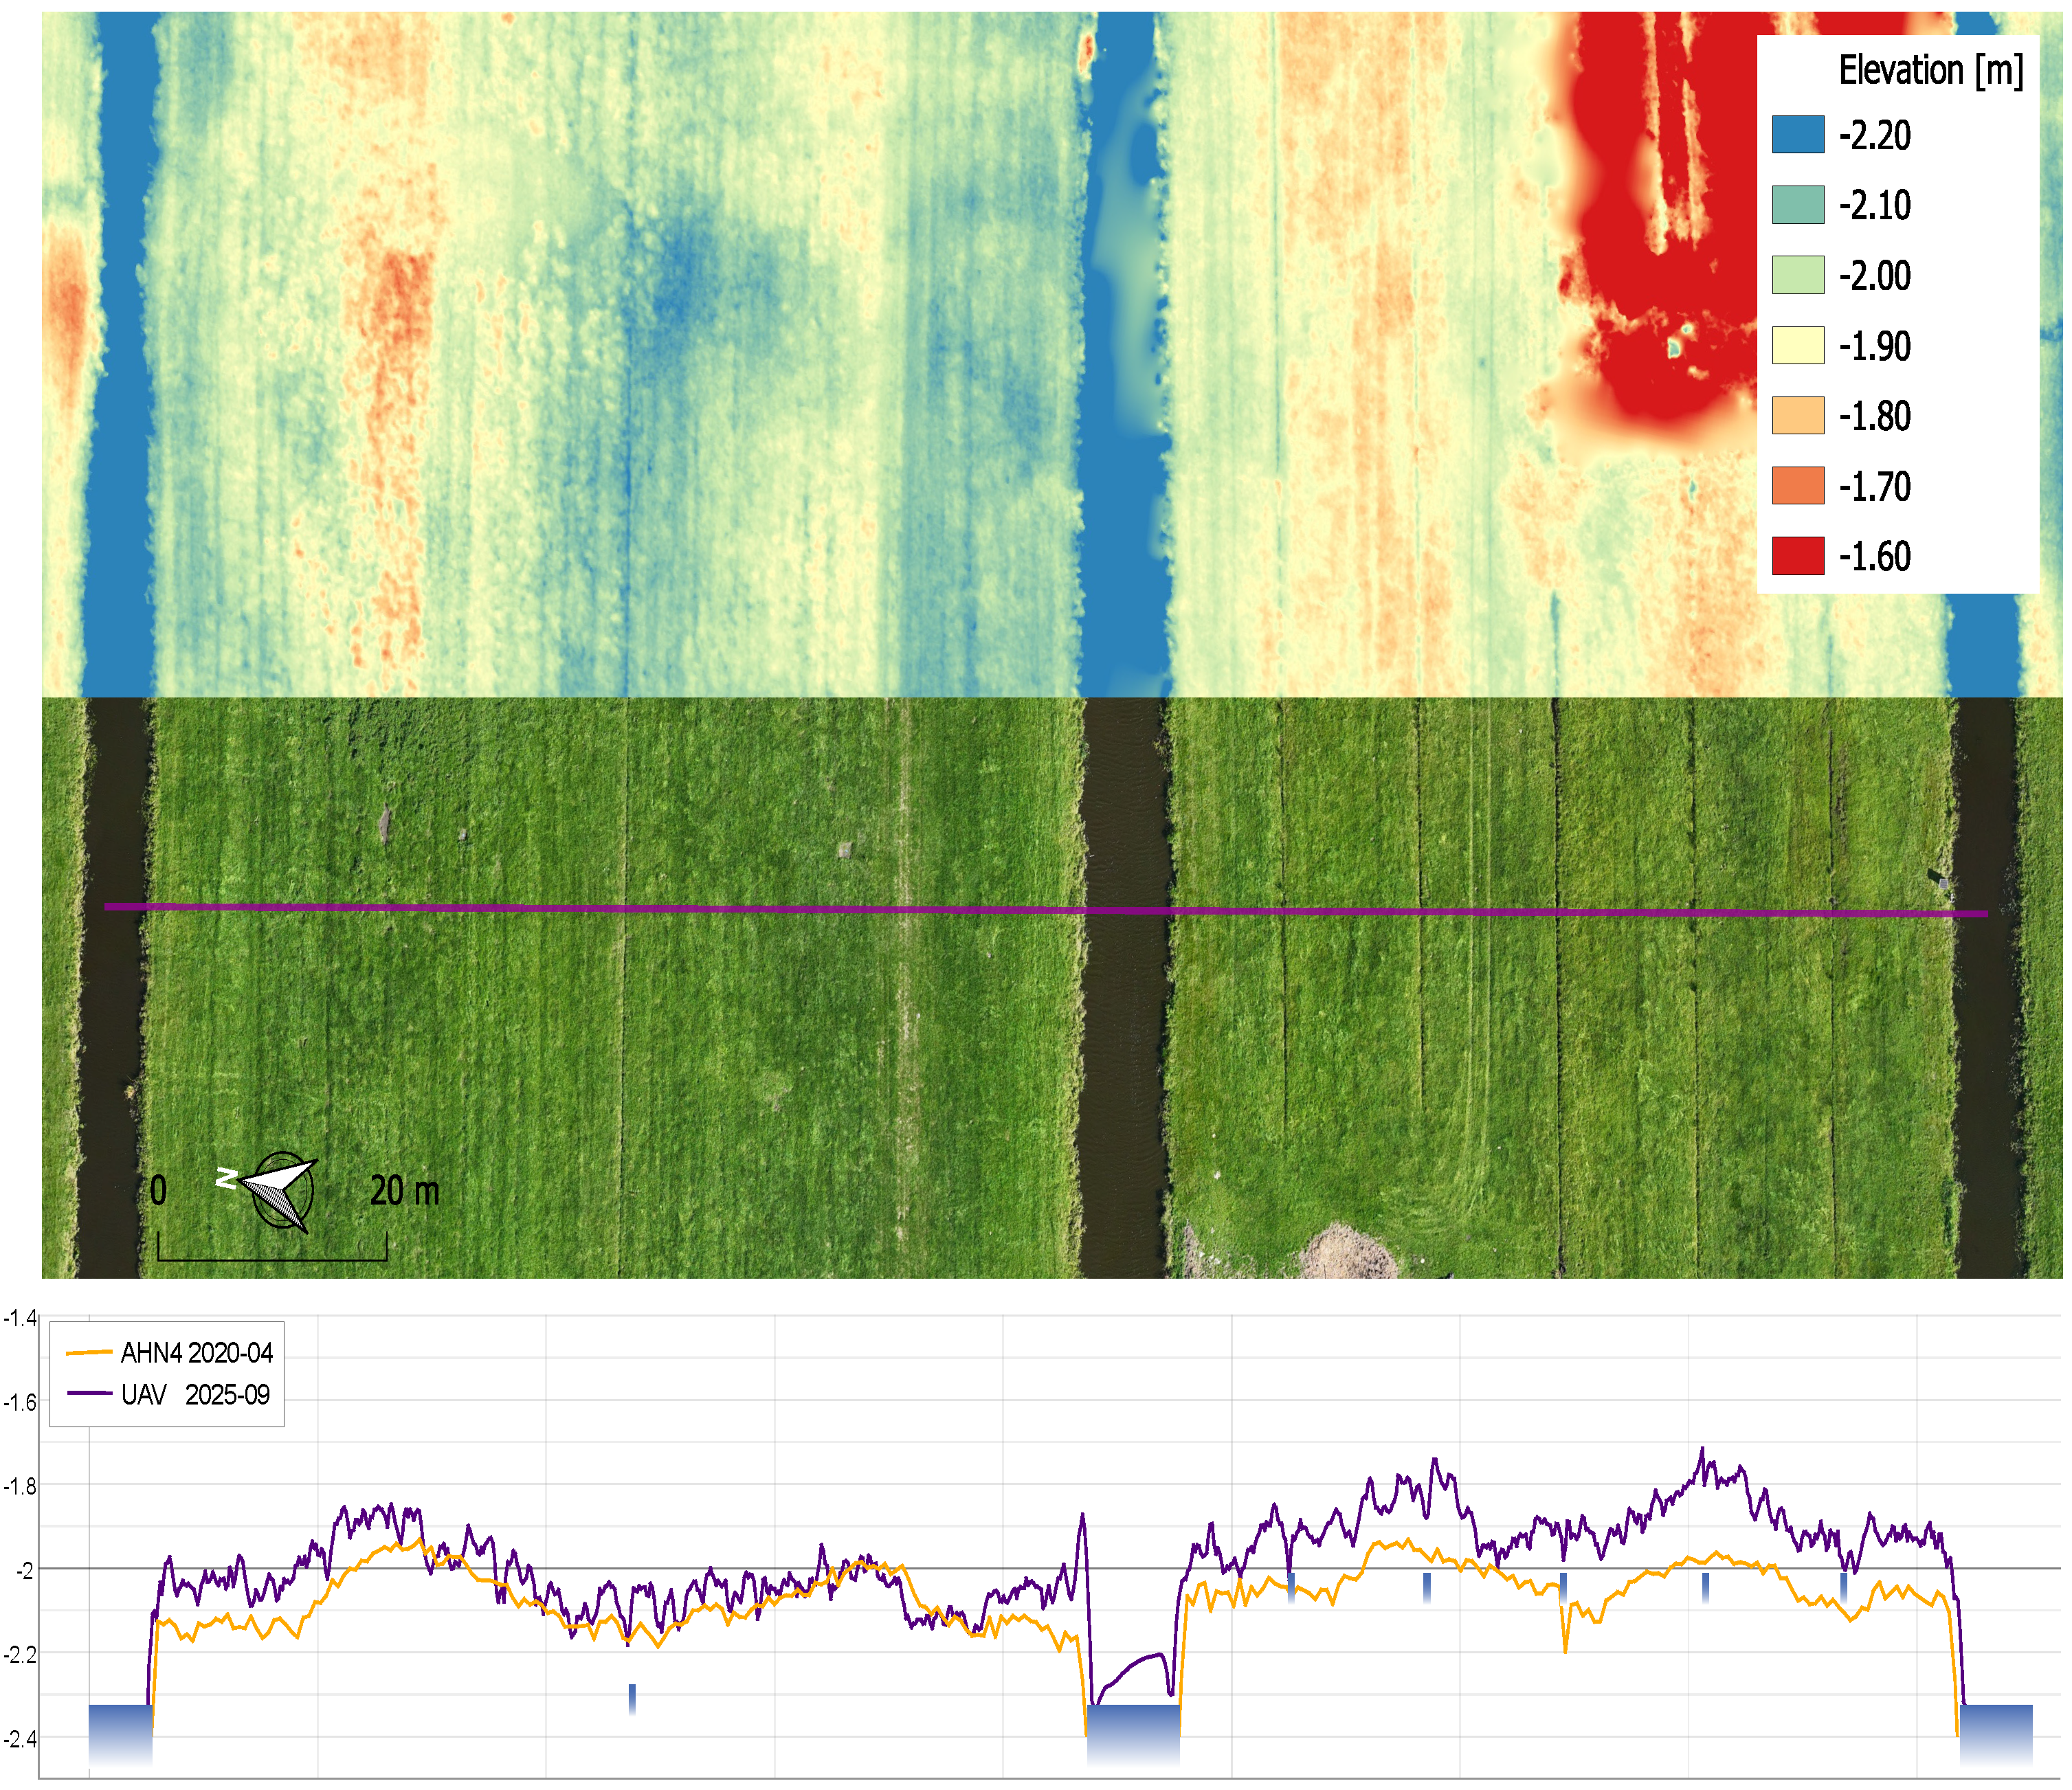
Task: Select the -2.20 blue elevation swatch
Action: point(1798,135)
